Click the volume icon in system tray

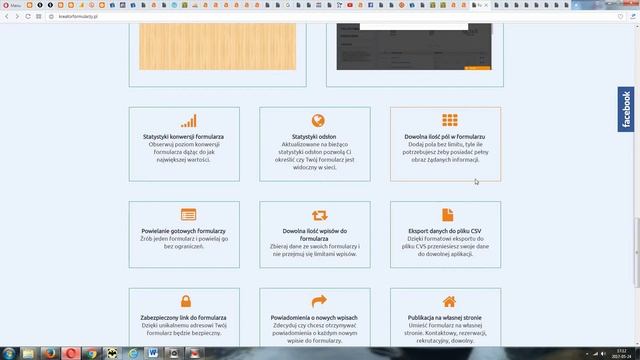(603, 354)
